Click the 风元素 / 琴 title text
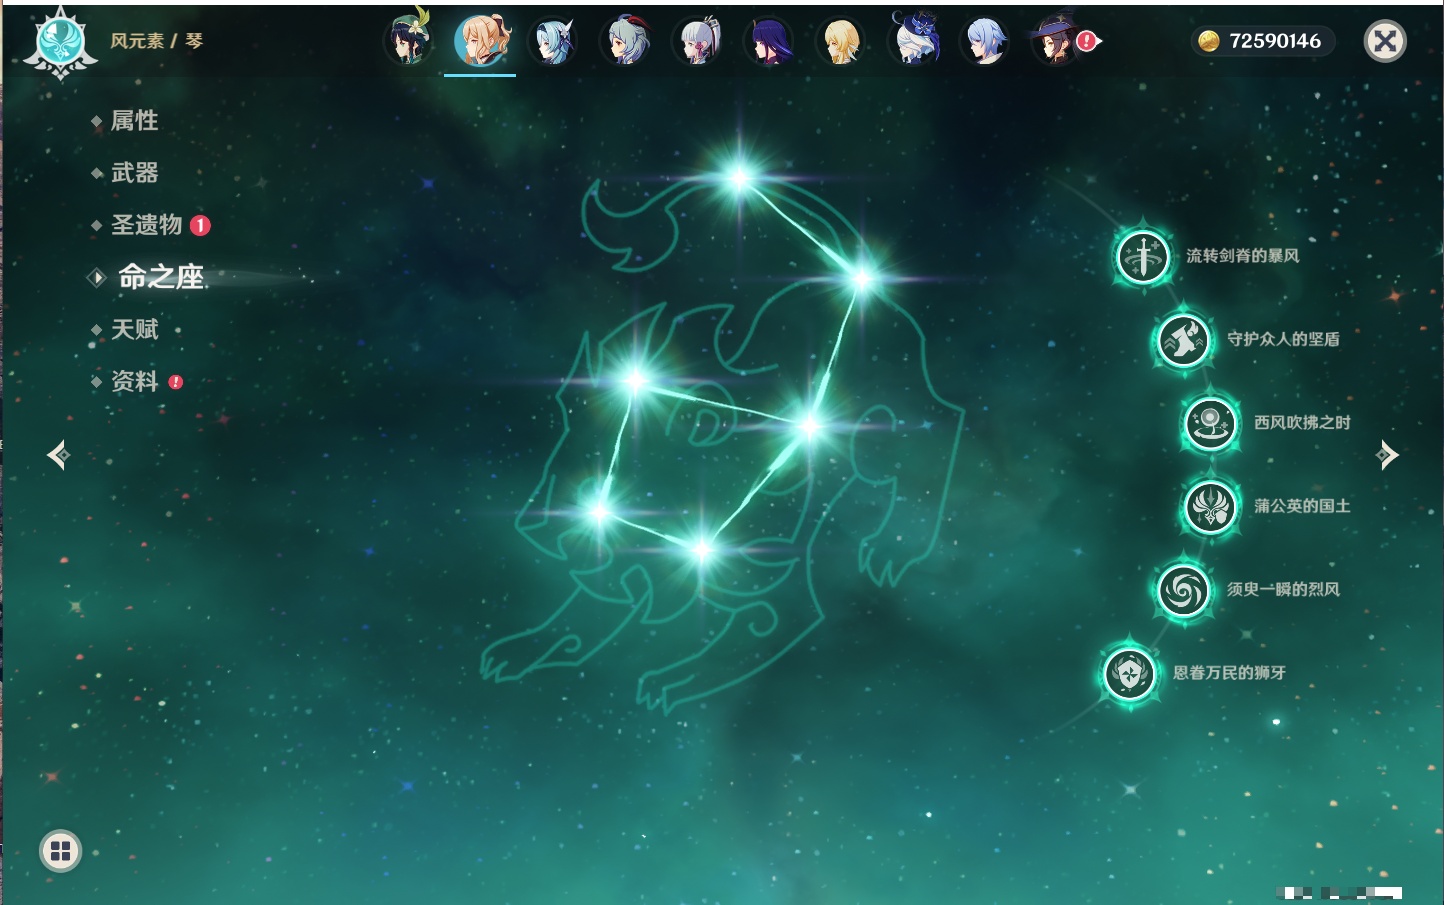Viewport: 1444px width, 905px height. (x=156, y=41)
